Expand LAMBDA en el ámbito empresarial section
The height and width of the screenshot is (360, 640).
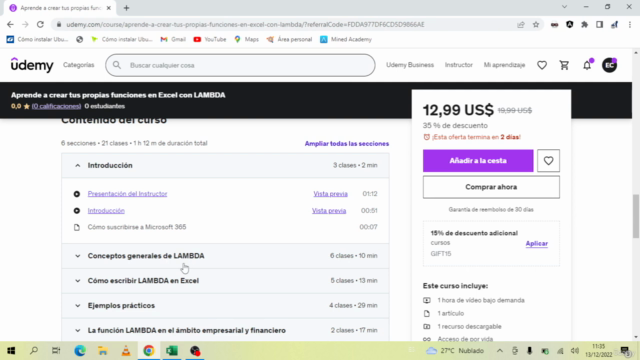click(225, 330)
